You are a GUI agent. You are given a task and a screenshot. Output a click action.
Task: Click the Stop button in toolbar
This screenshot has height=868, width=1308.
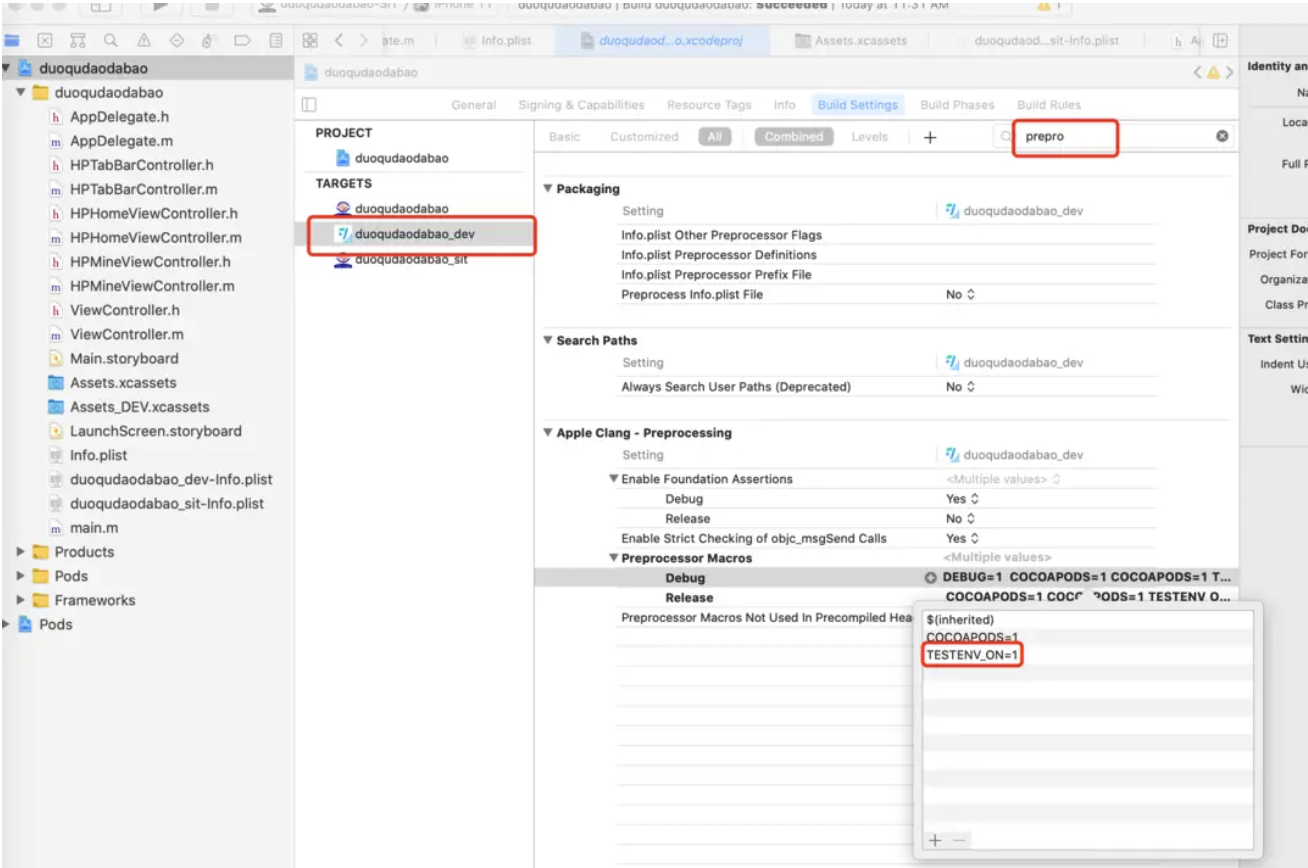[x=212, y=6]
